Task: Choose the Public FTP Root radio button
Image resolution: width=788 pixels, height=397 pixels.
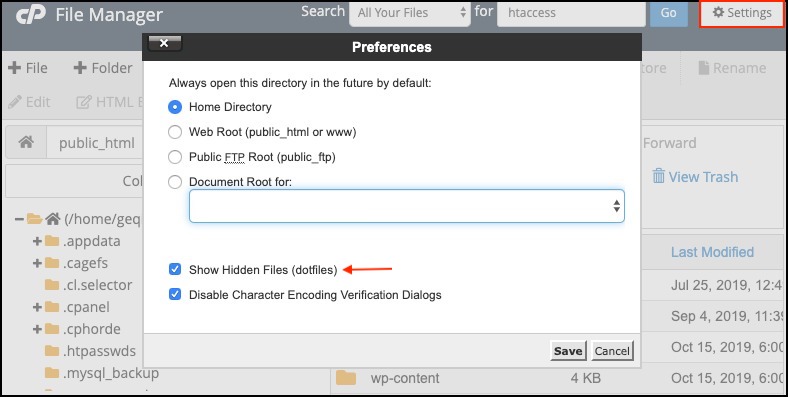Action: 175,157
